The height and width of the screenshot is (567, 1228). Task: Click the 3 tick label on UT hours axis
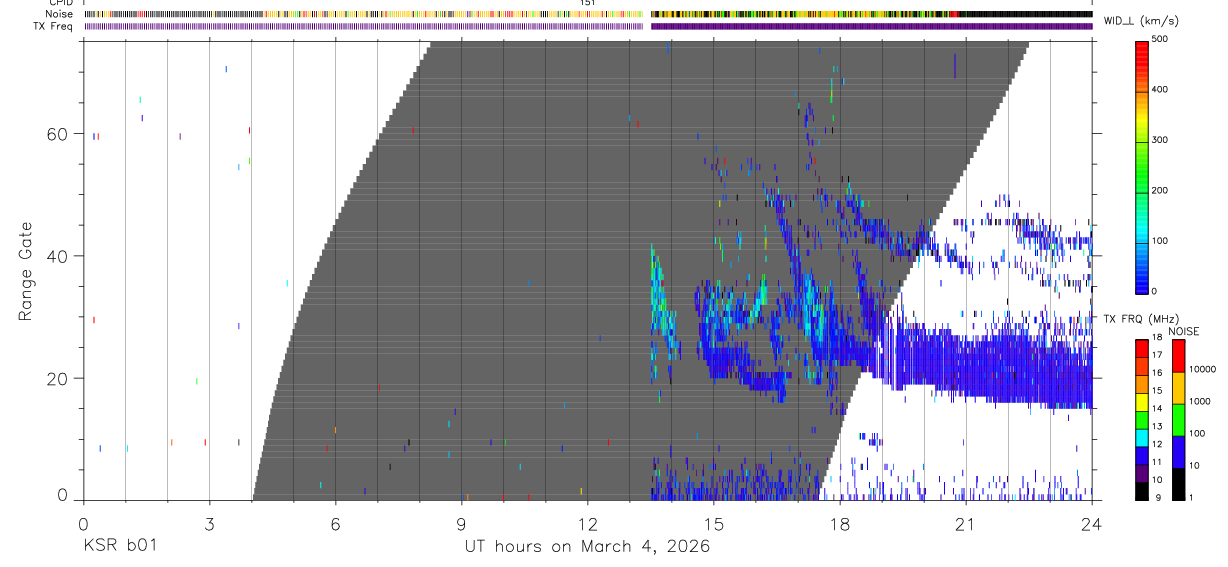[x=209, y=524]
